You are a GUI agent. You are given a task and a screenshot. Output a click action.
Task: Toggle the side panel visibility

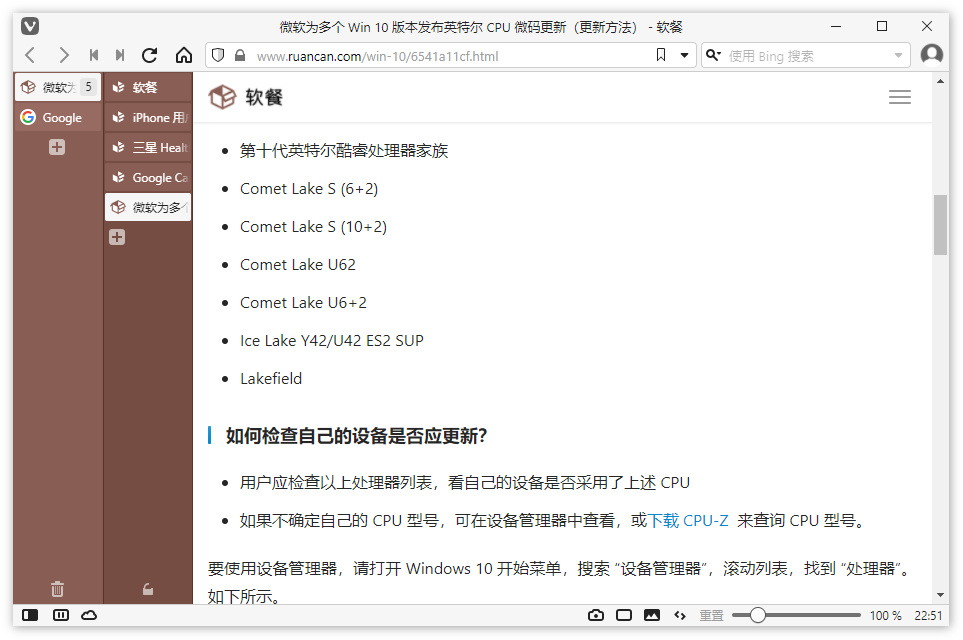(x=31, y=615)
